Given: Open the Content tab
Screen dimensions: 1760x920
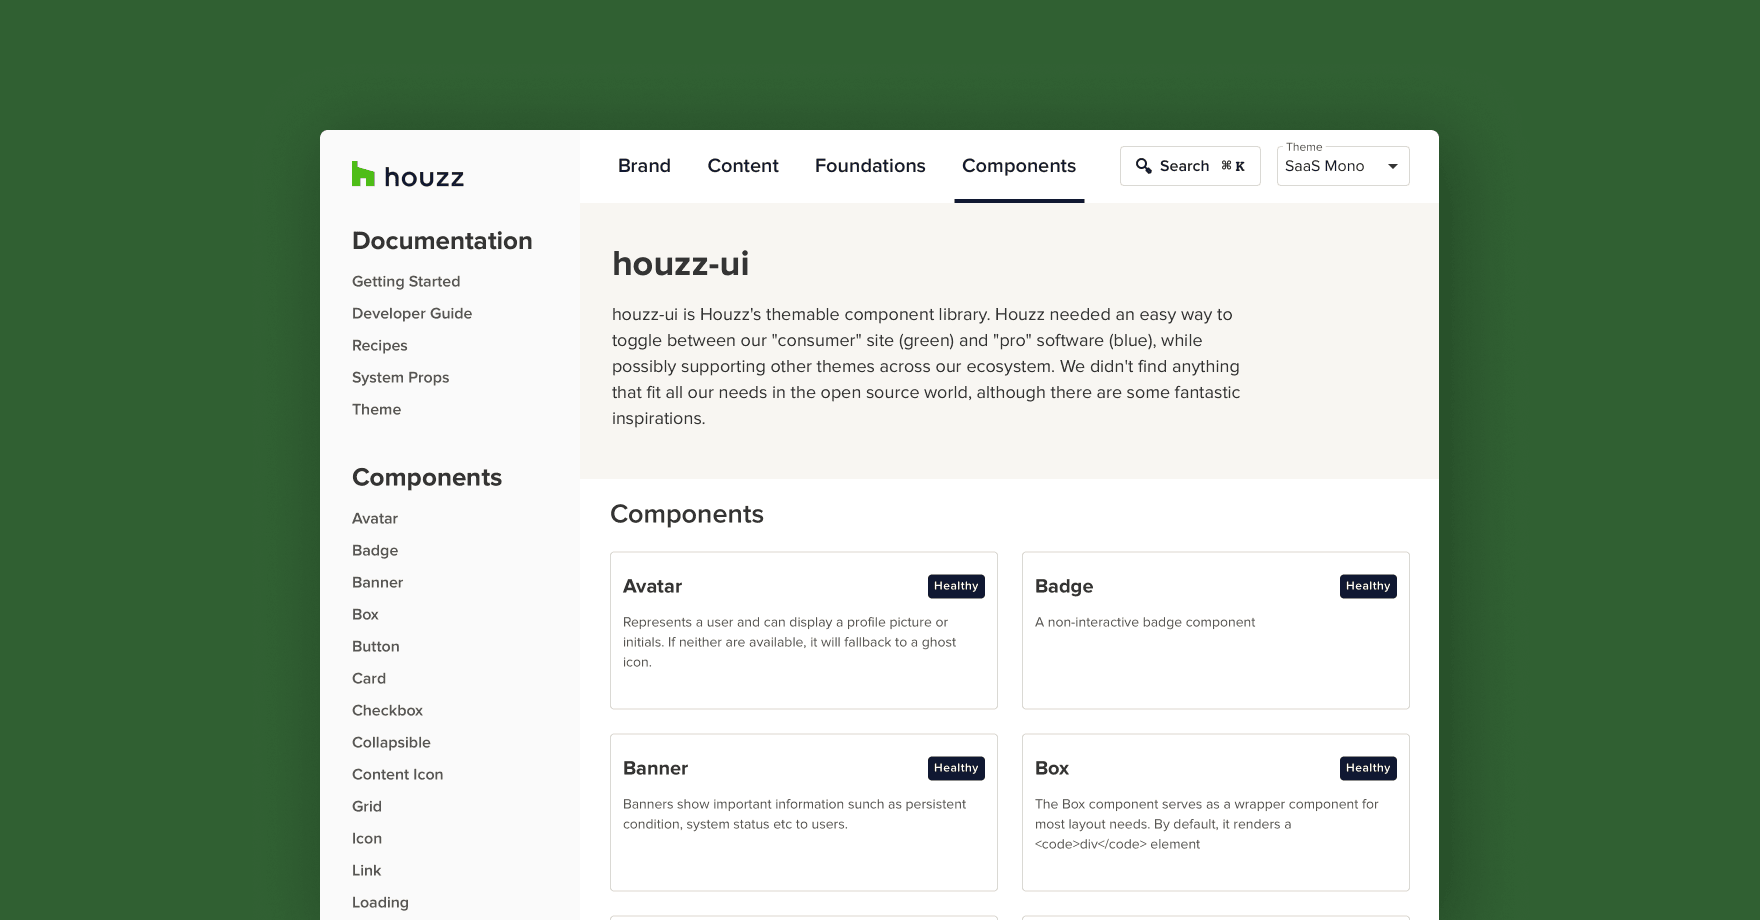Looking at the screenshot, I should [743, 166].
